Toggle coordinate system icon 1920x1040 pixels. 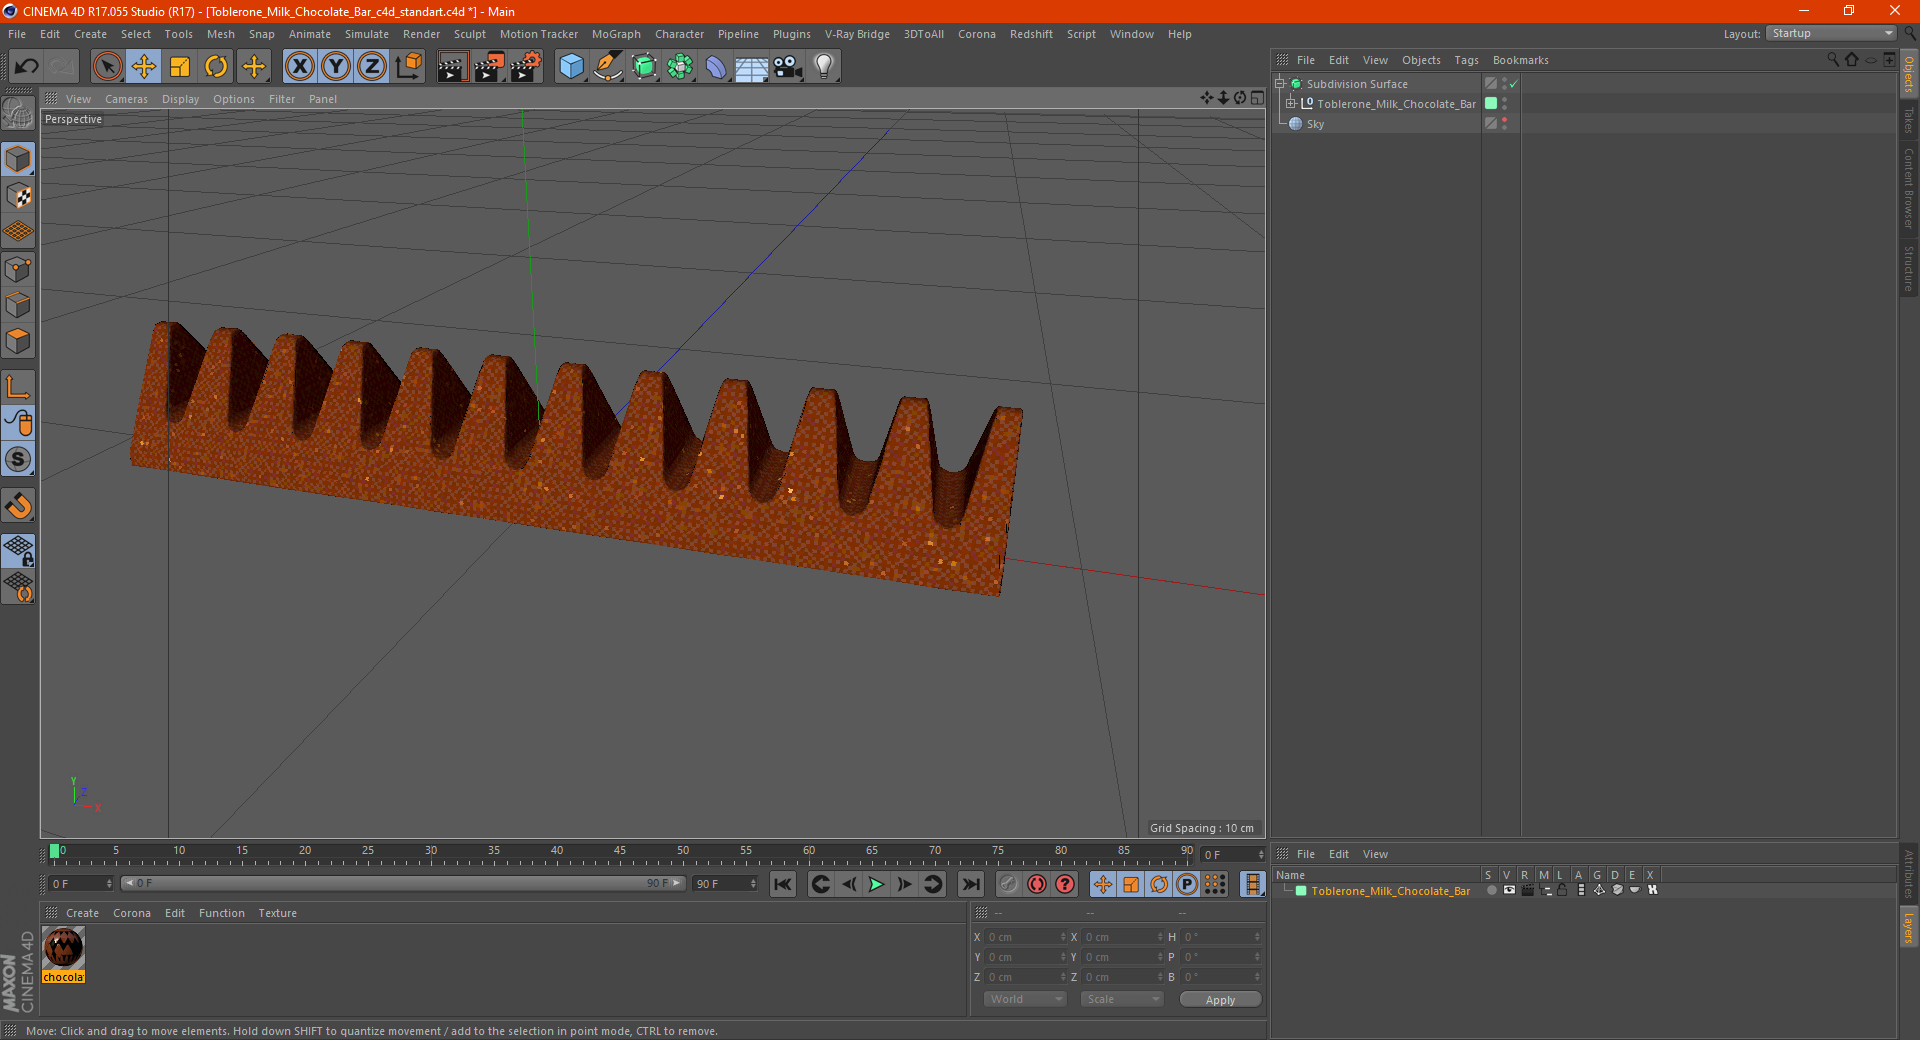pos(409,67)
